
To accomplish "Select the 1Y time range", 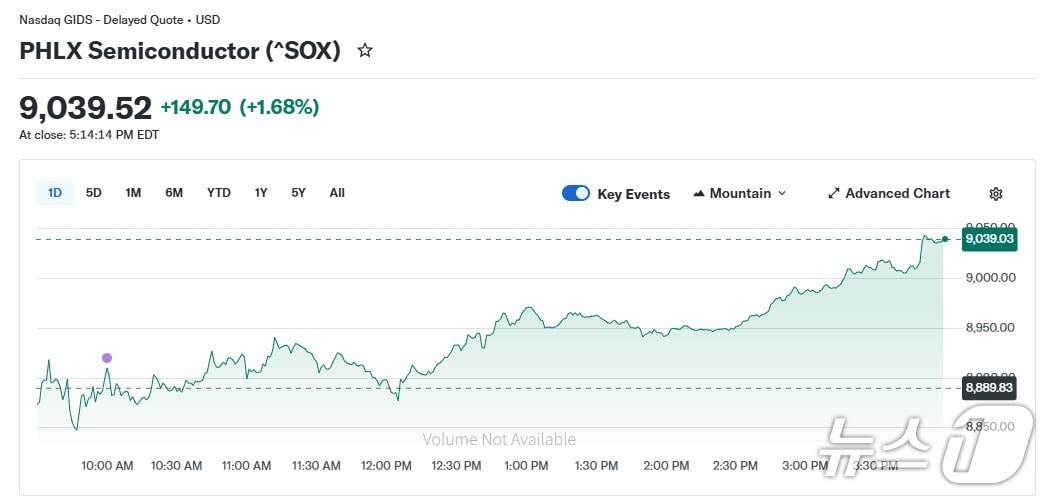I will pos(261,193).
